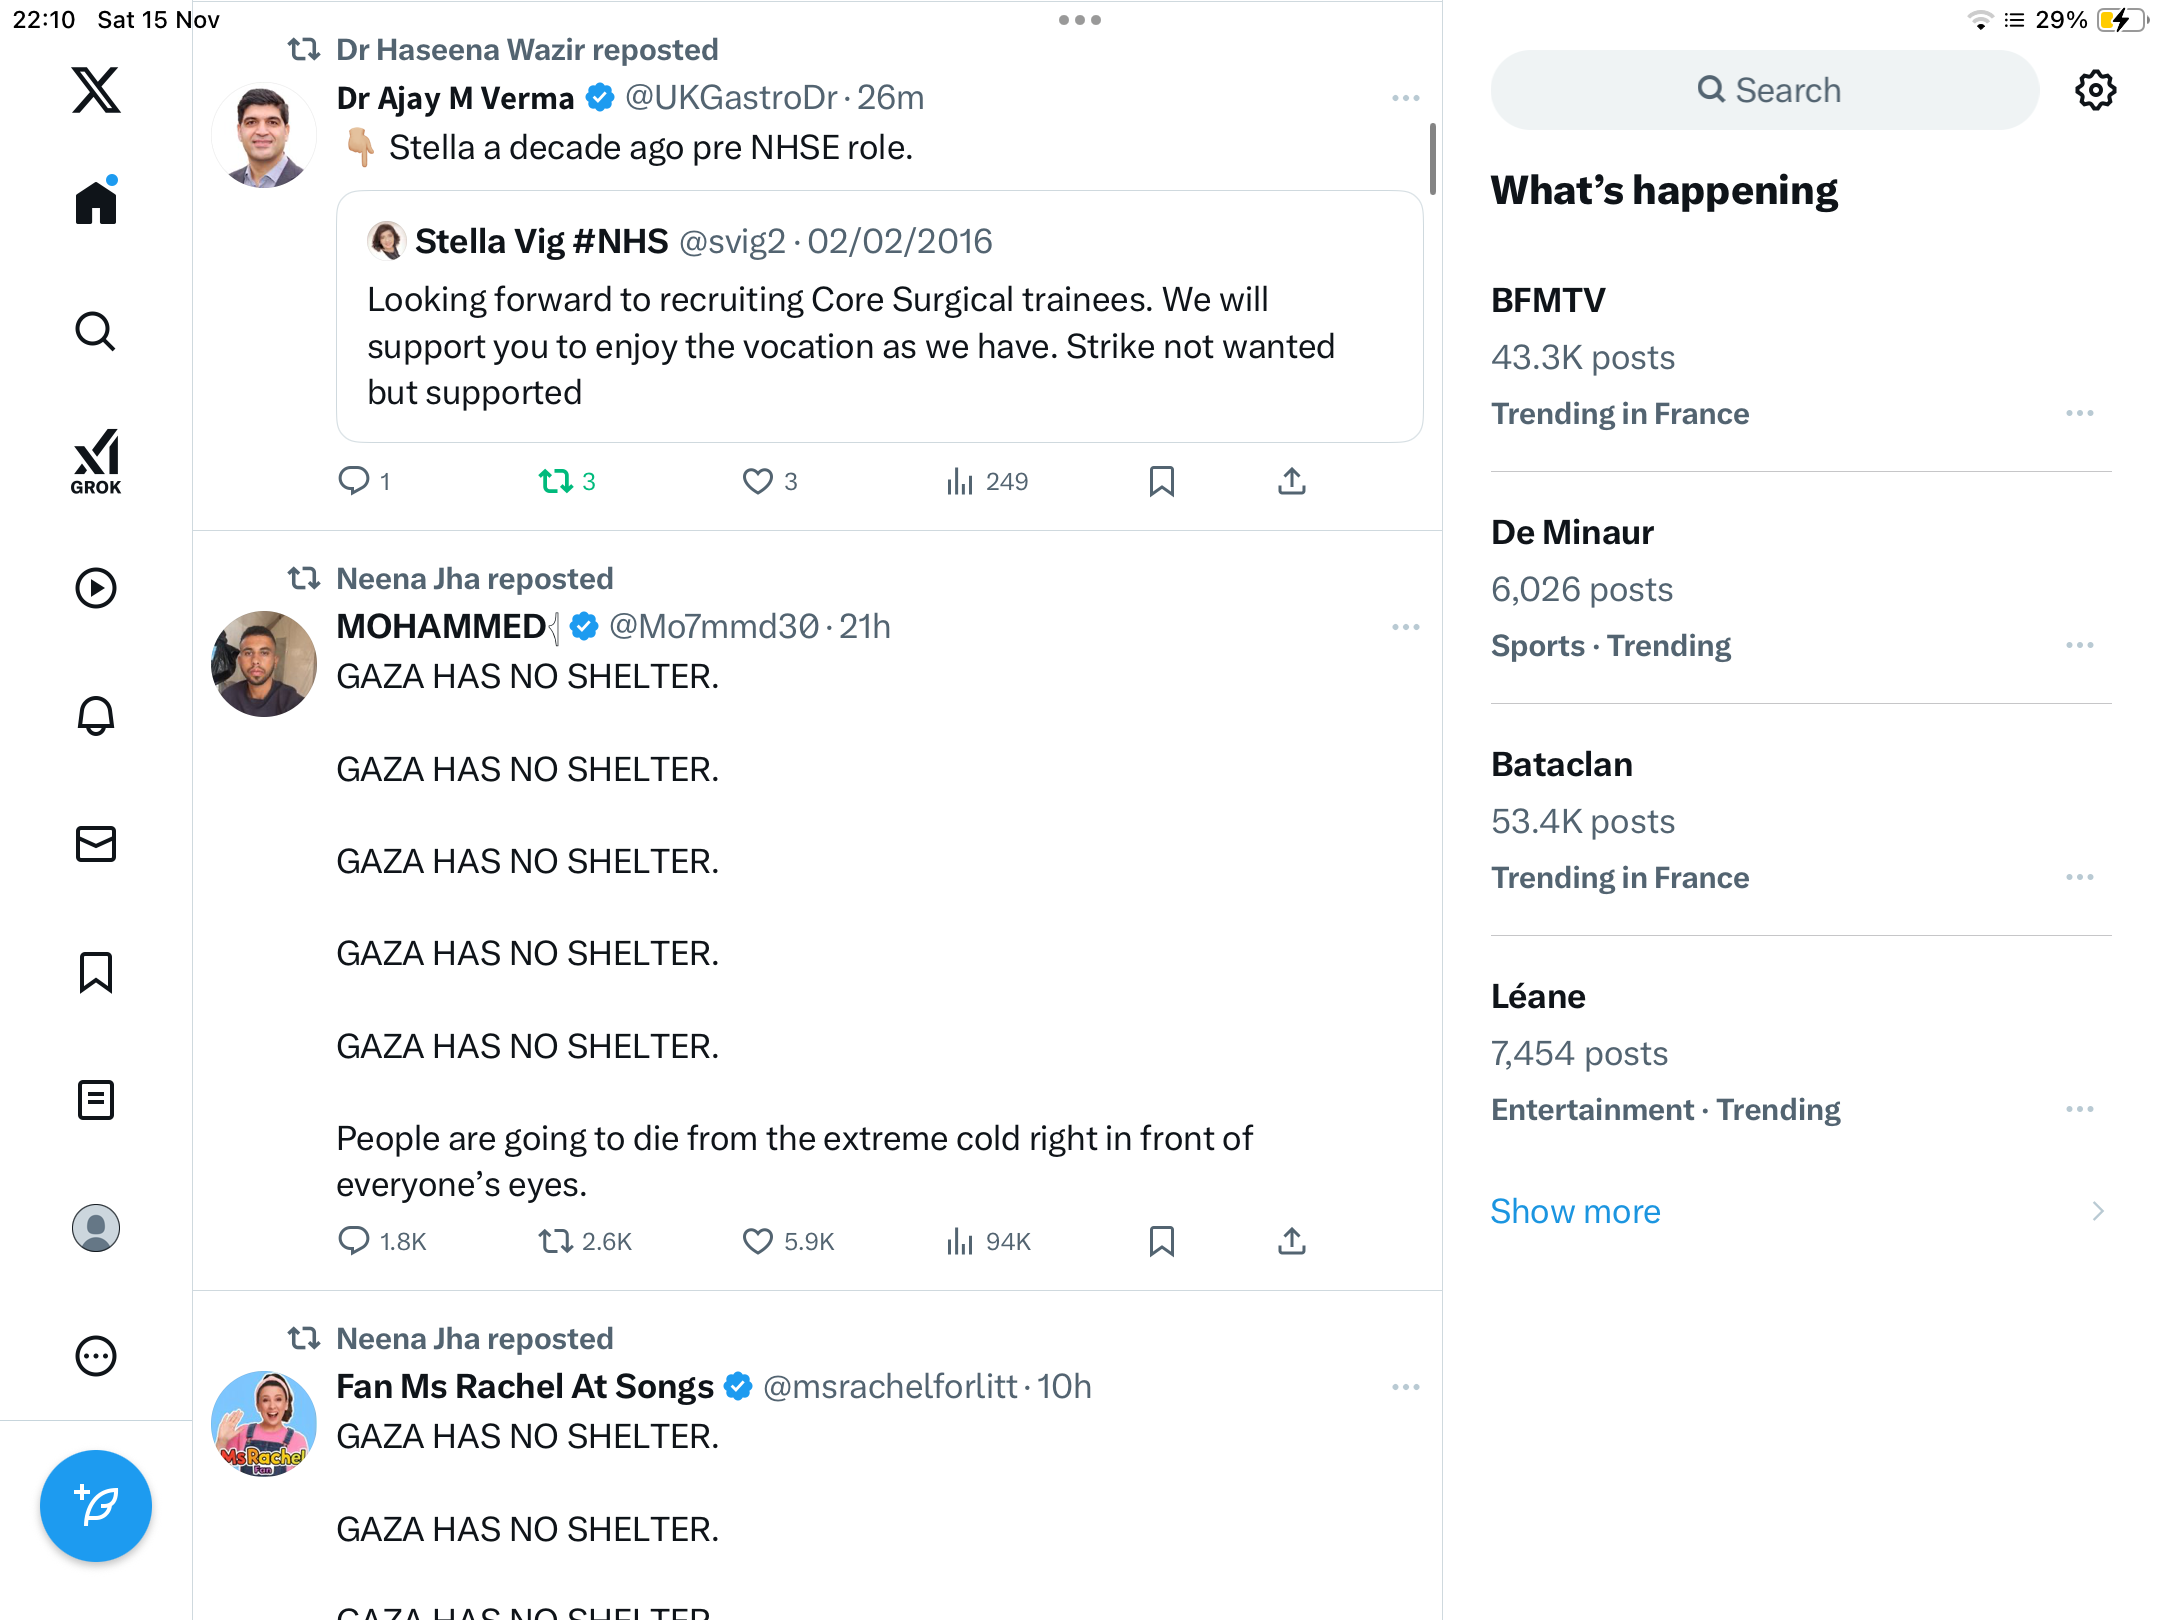Open the Bataclan trending topic
The height and width of the screenshot is (1620, 2160).
point(1561,765)
